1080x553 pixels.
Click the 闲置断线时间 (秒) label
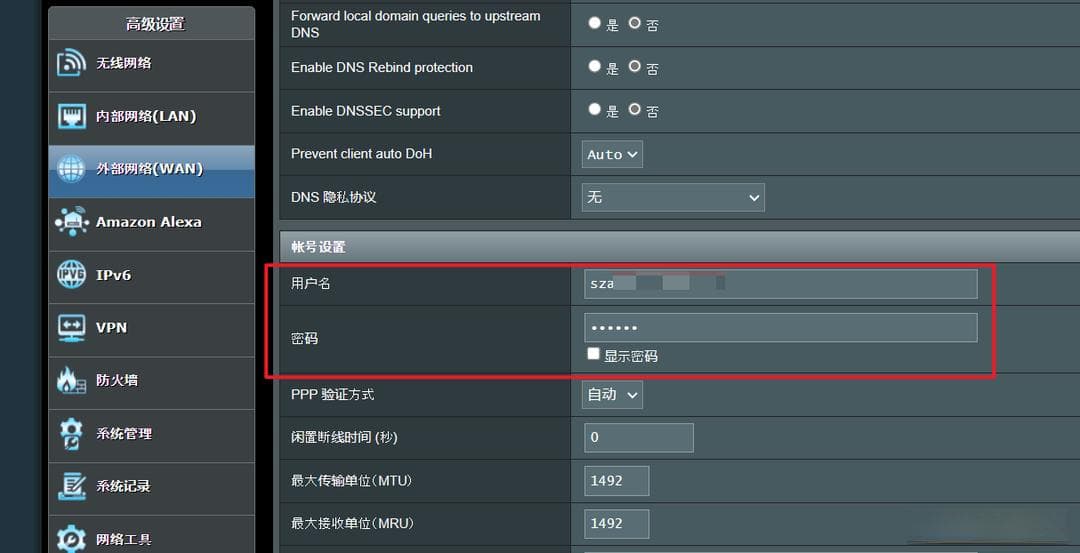[344, 437]
